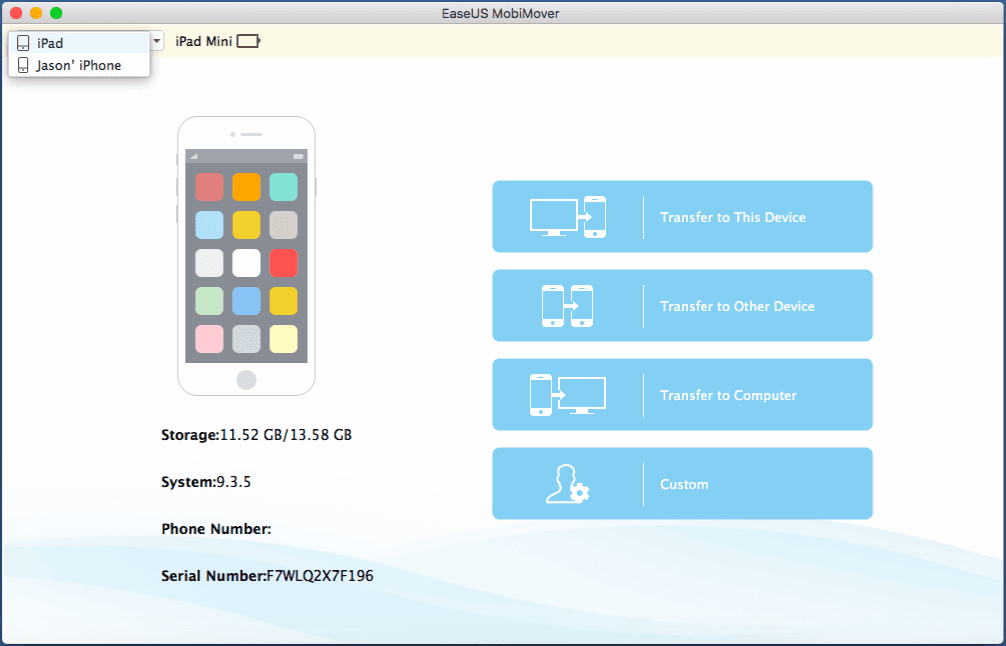Click the phone-to-phone transfer icon

568,306
